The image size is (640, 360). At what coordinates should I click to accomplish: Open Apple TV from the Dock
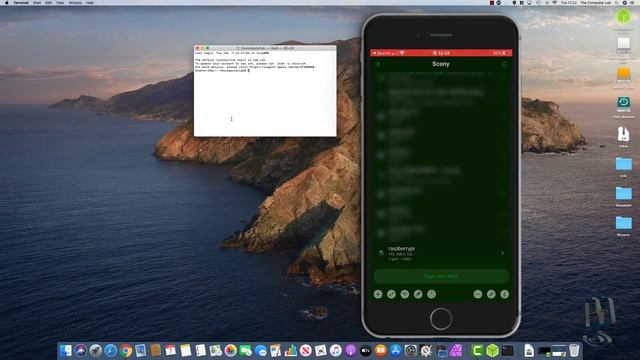(365, 350)
